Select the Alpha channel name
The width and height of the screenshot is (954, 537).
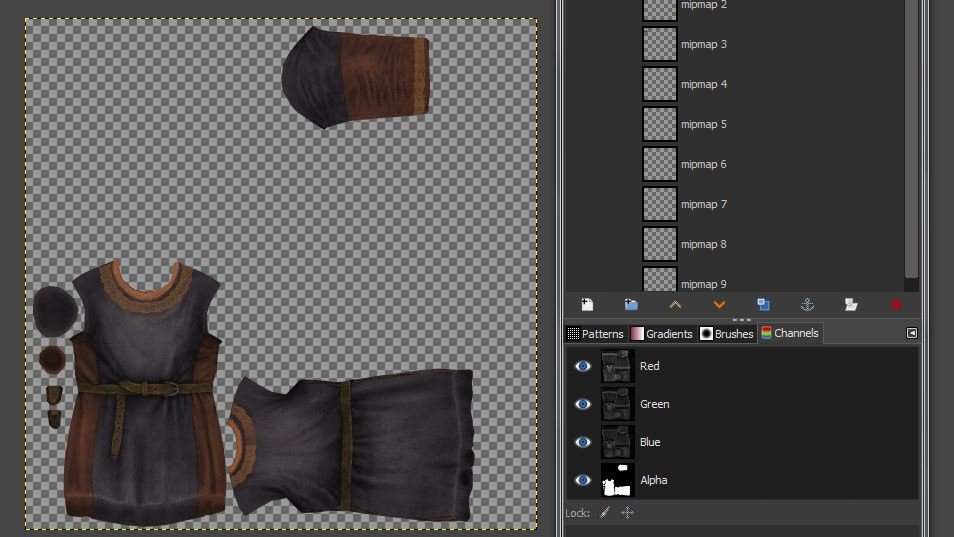click(653, 480)
